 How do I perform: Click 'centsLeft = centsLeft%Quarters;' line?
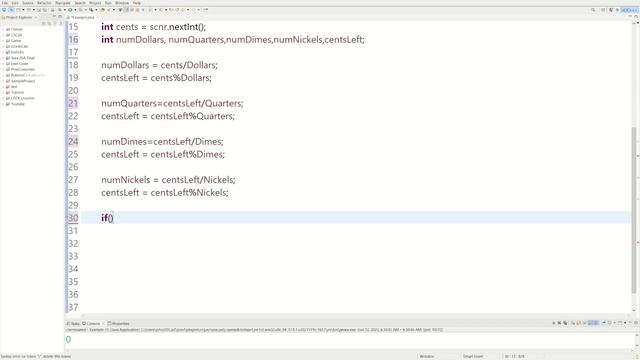tap(168, 116)
